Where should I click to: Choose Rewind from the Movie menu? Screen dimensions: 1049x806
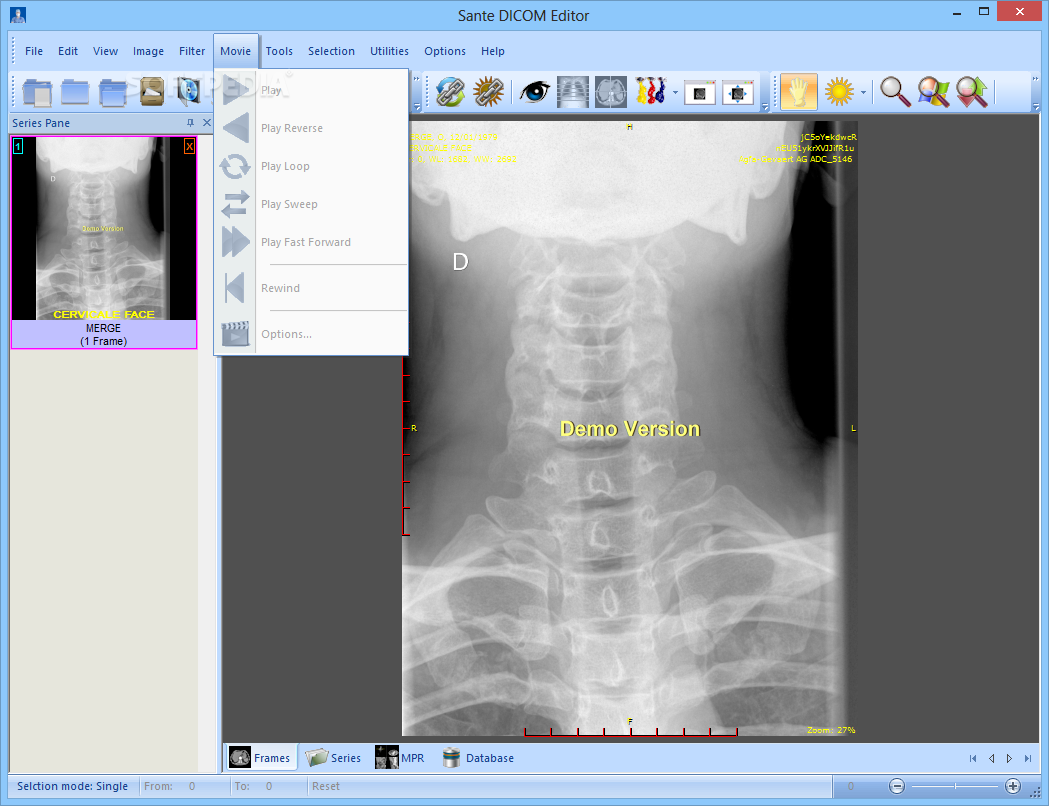coord(312,288)
